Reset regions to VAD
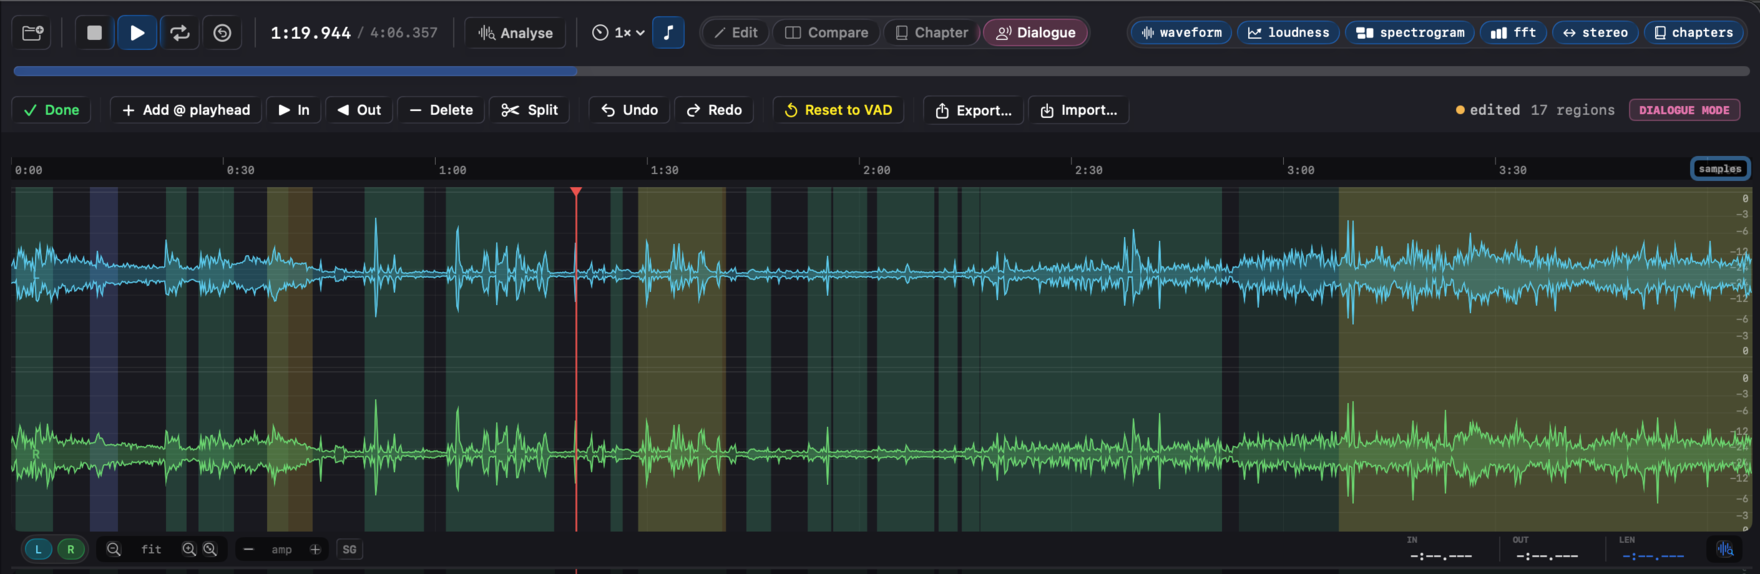This screenshot has height=574, width=1760. [838, 110]
